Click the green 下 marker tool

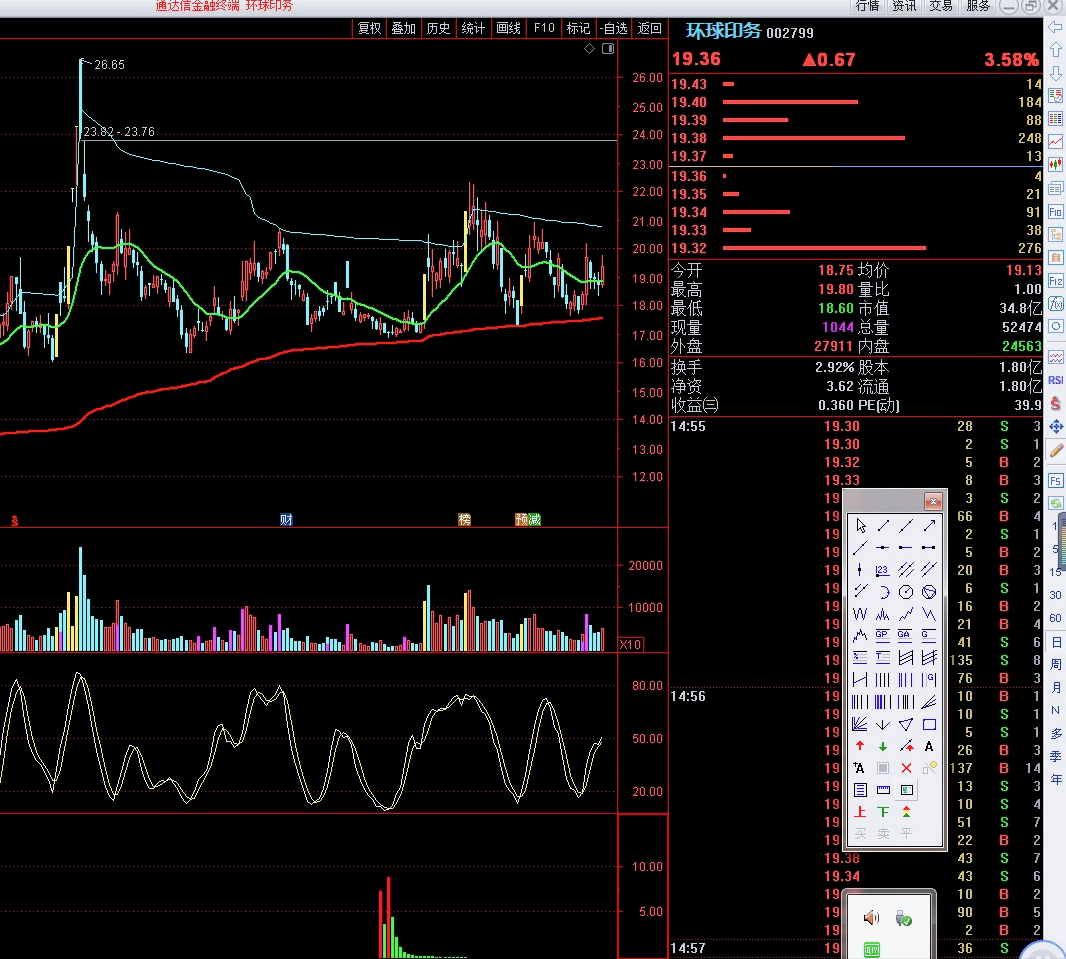(x=882, y=812)
